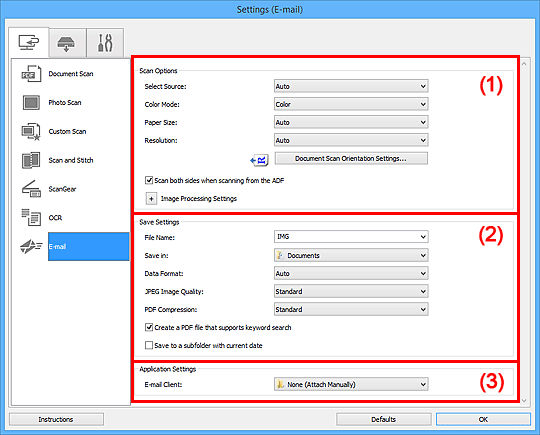The image size is (540, 435).
Task: Choose the Photo Scan icon
Action: [x=31, y=103]
